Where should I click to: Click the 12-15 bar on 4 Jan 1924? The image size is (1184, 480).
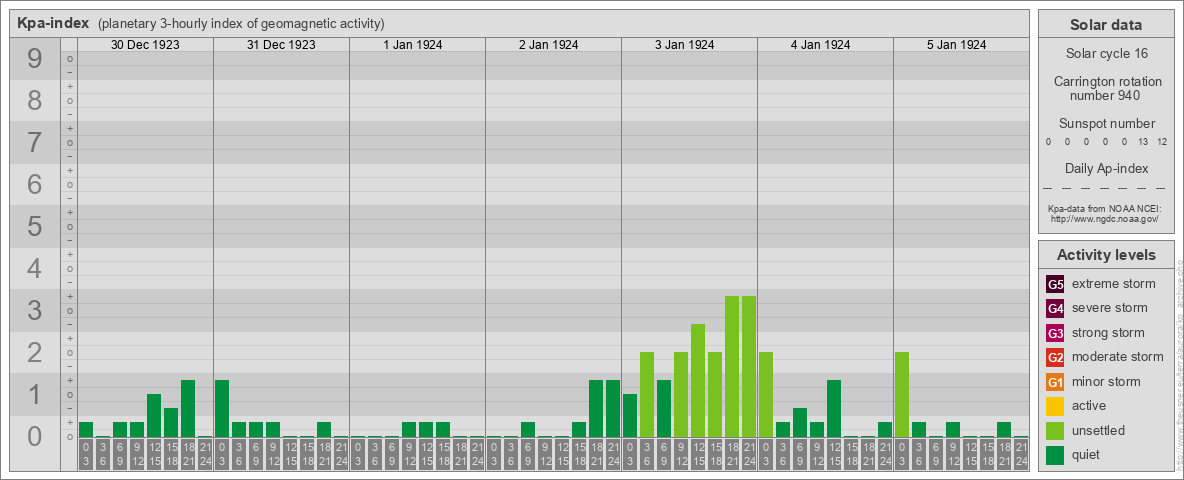point(834,408)
